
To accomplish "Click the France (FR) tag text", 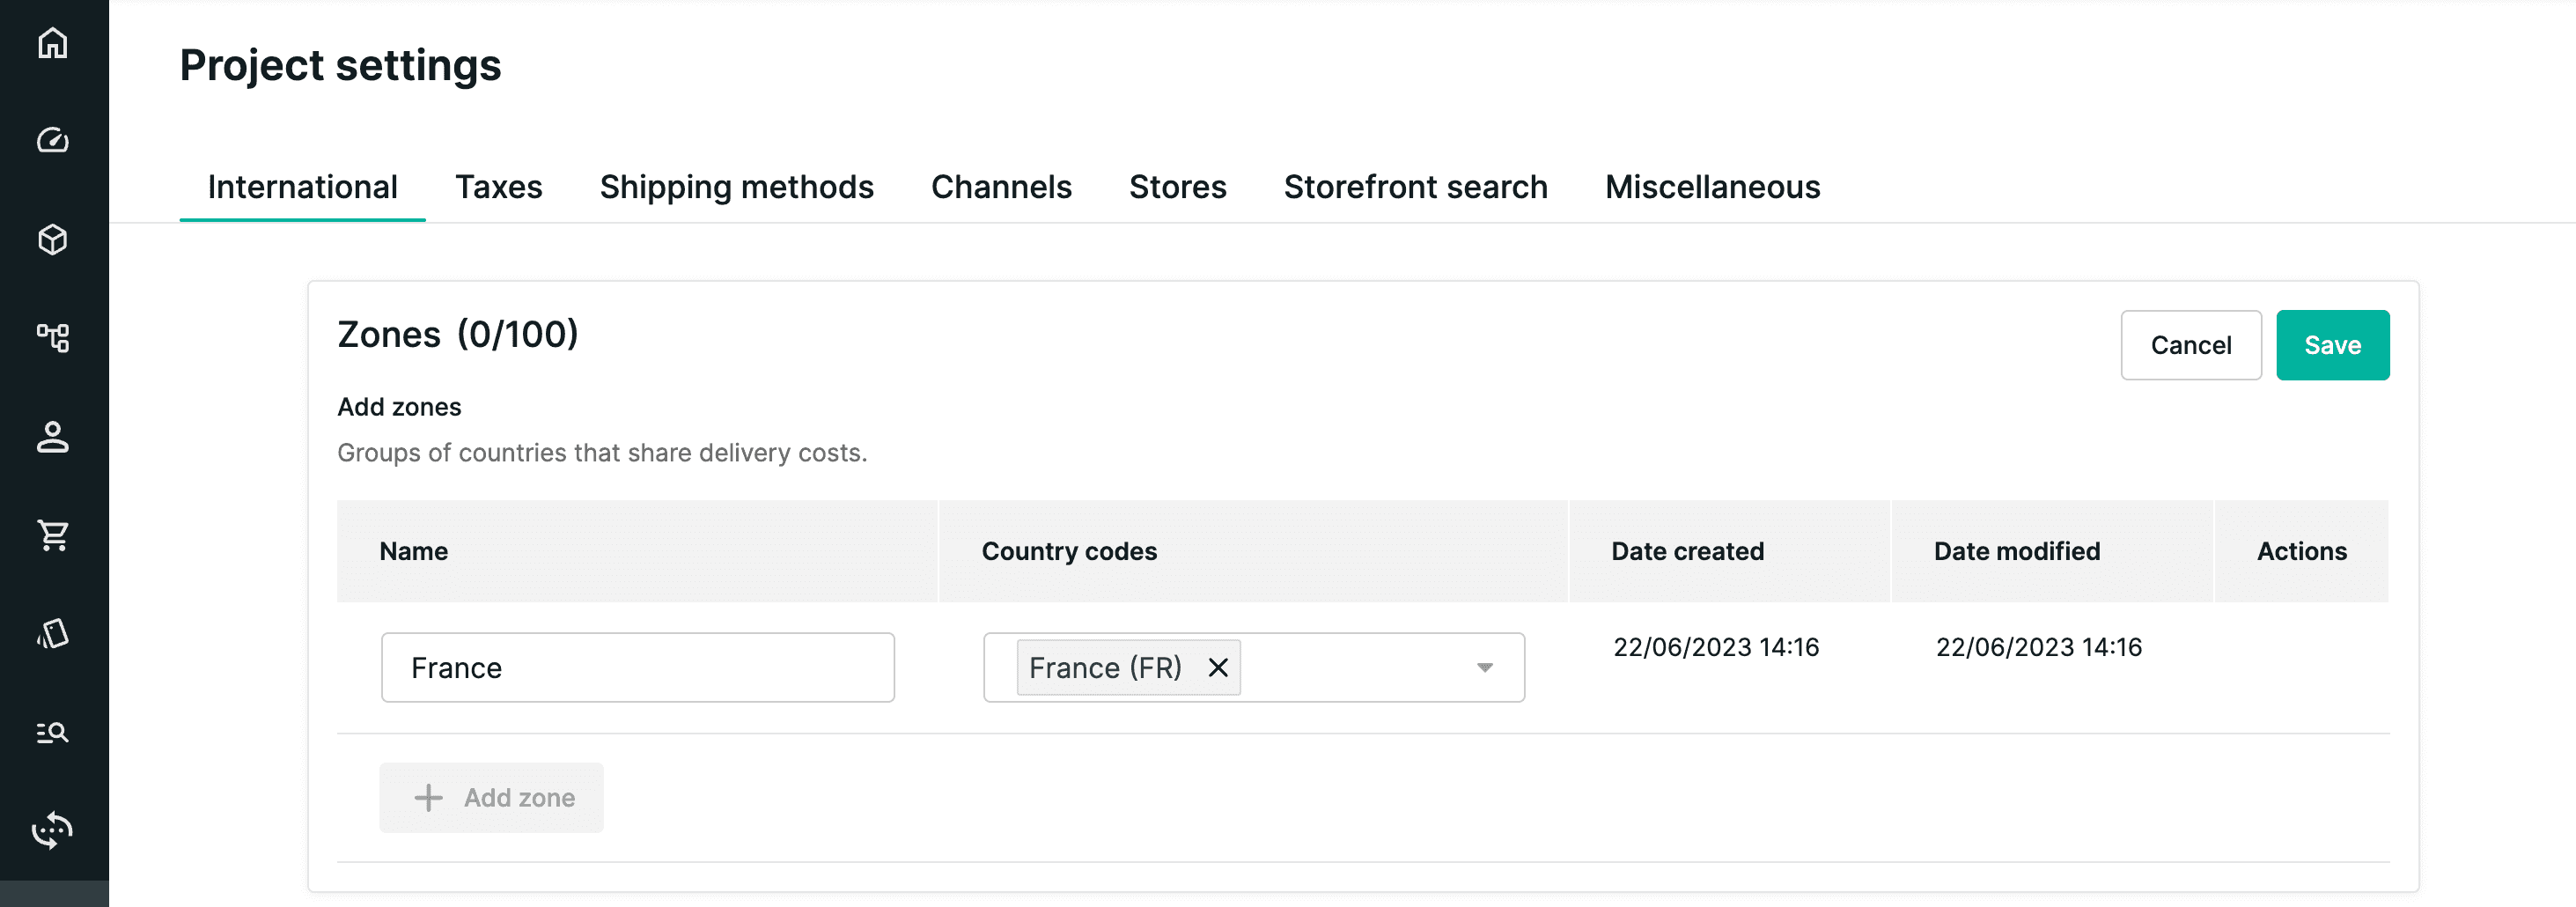I will click(1105, 667).
